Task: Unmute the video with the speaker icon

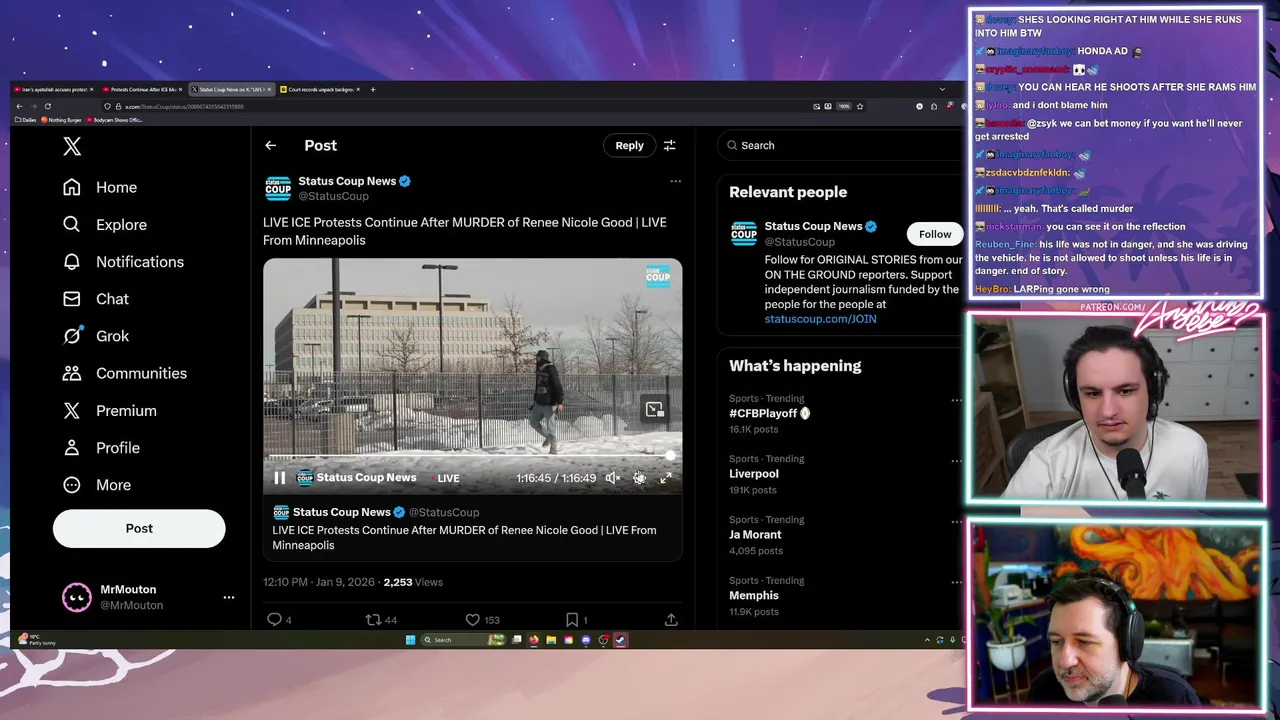Action: coord(613,478)
